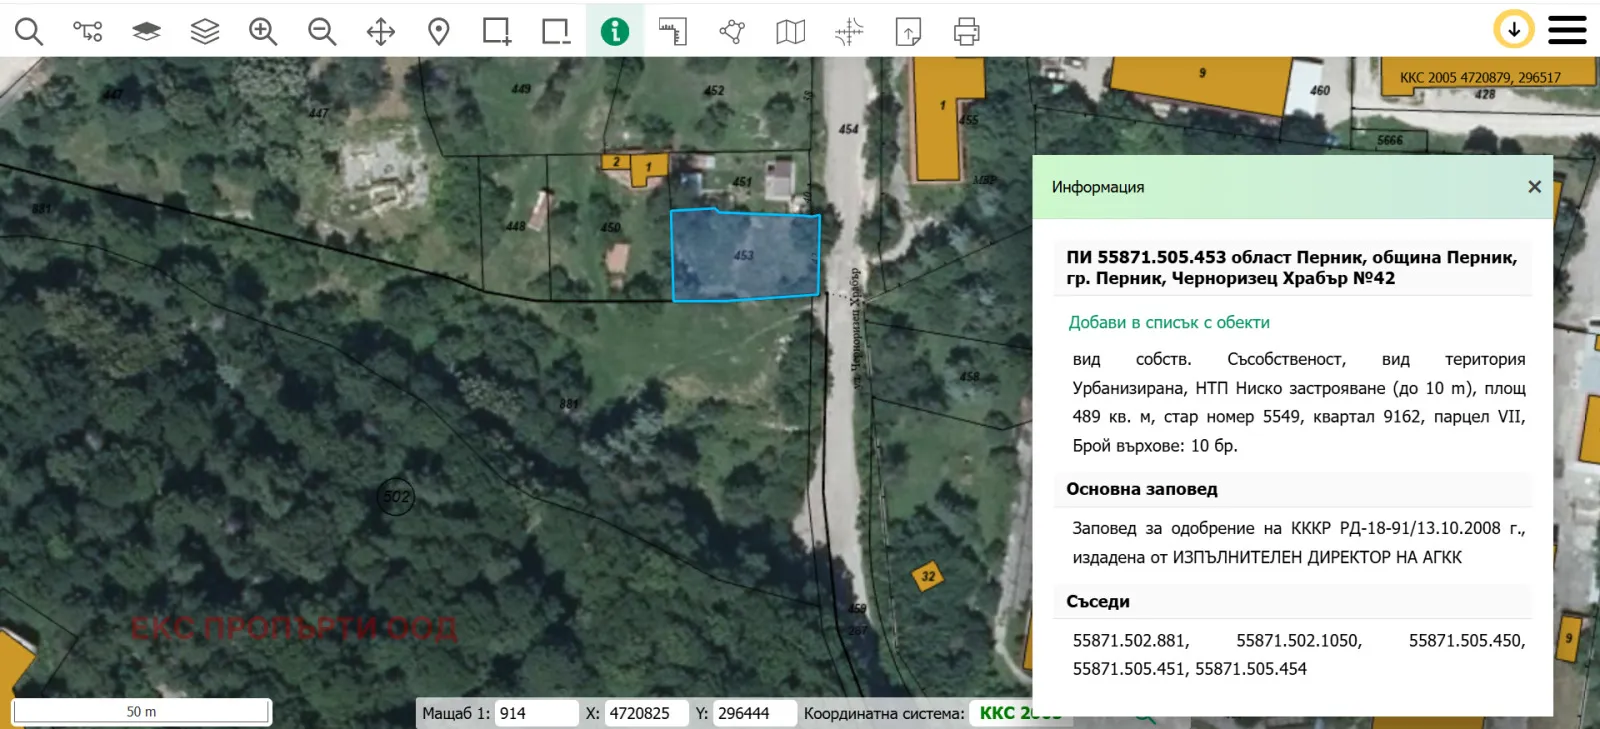
Task: Open the coordinate system KKC selector
Action: pyautogui.click(x=1020, y=713)
